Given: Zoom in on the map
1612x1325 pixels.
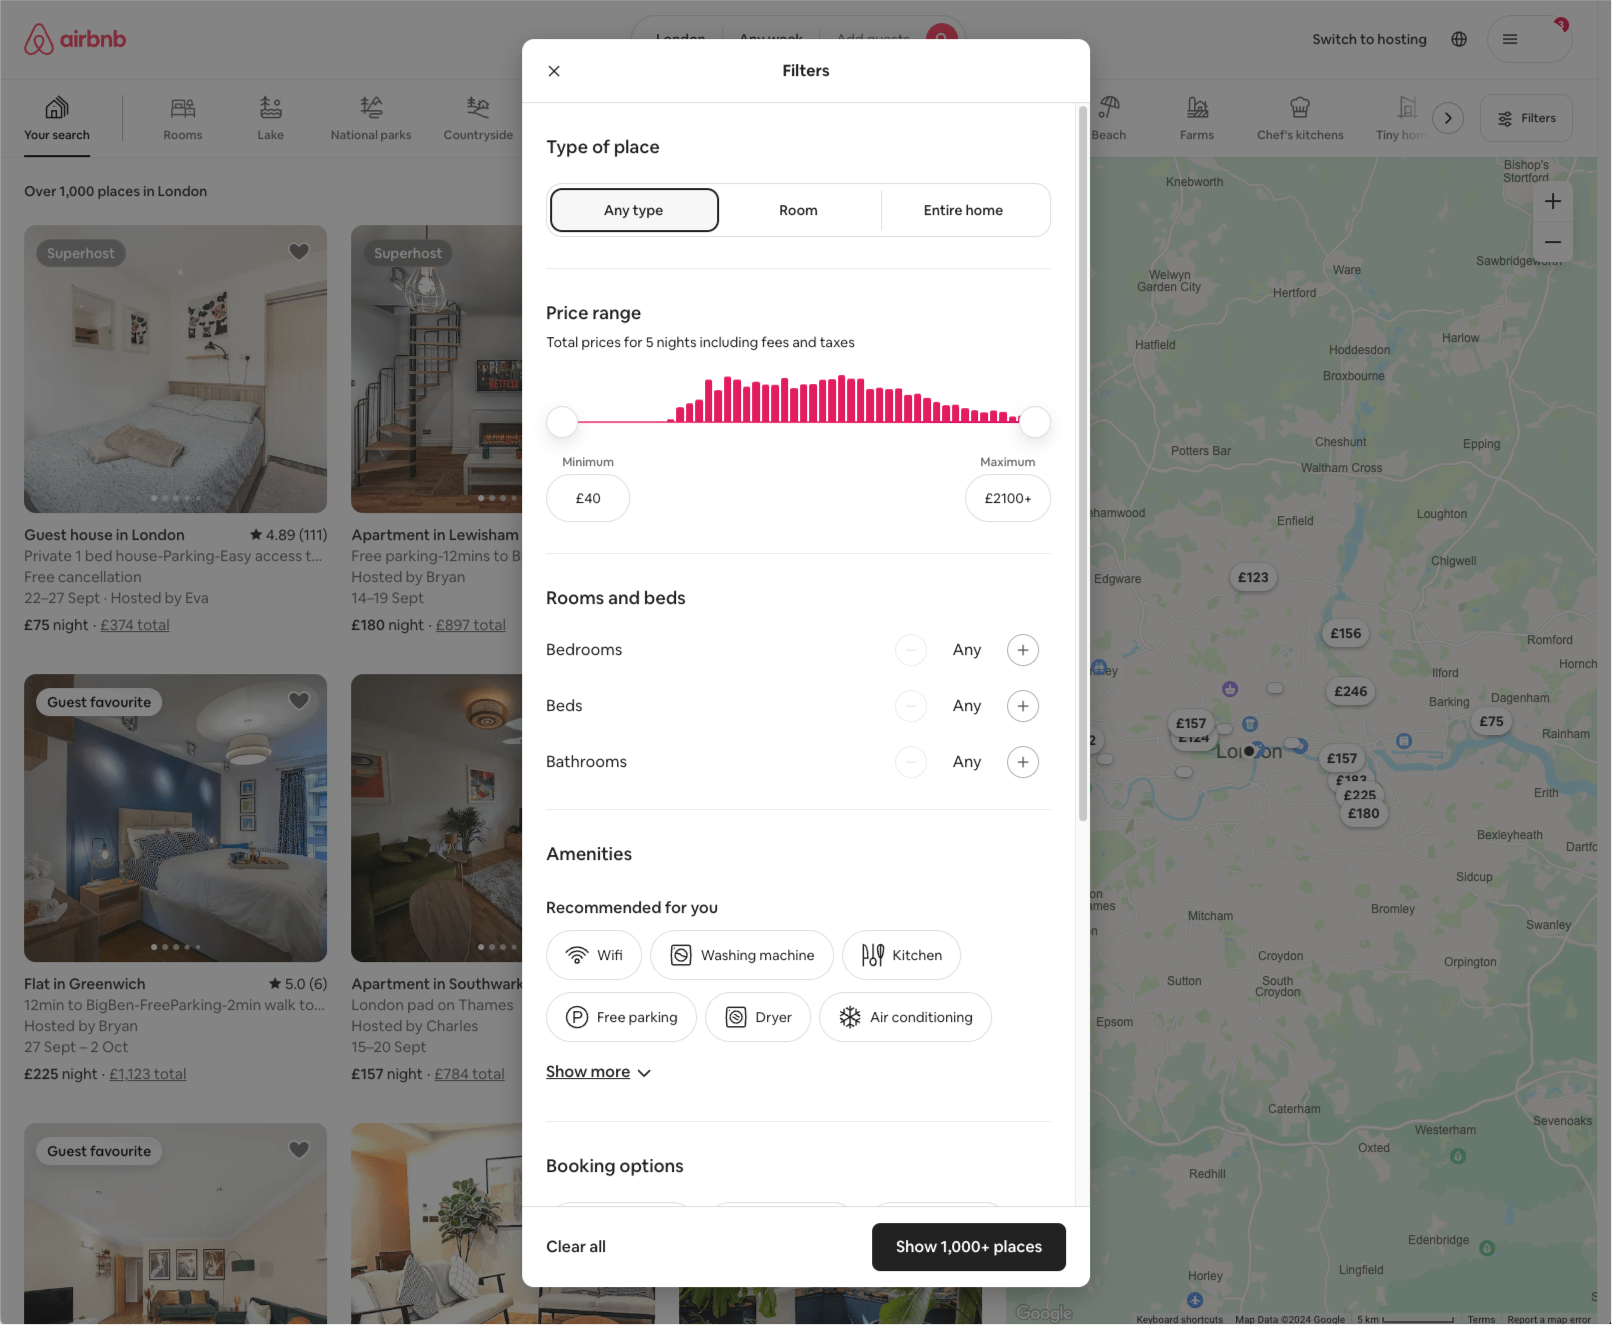Looking at the screenshot, I should (x=1553, y=201).
